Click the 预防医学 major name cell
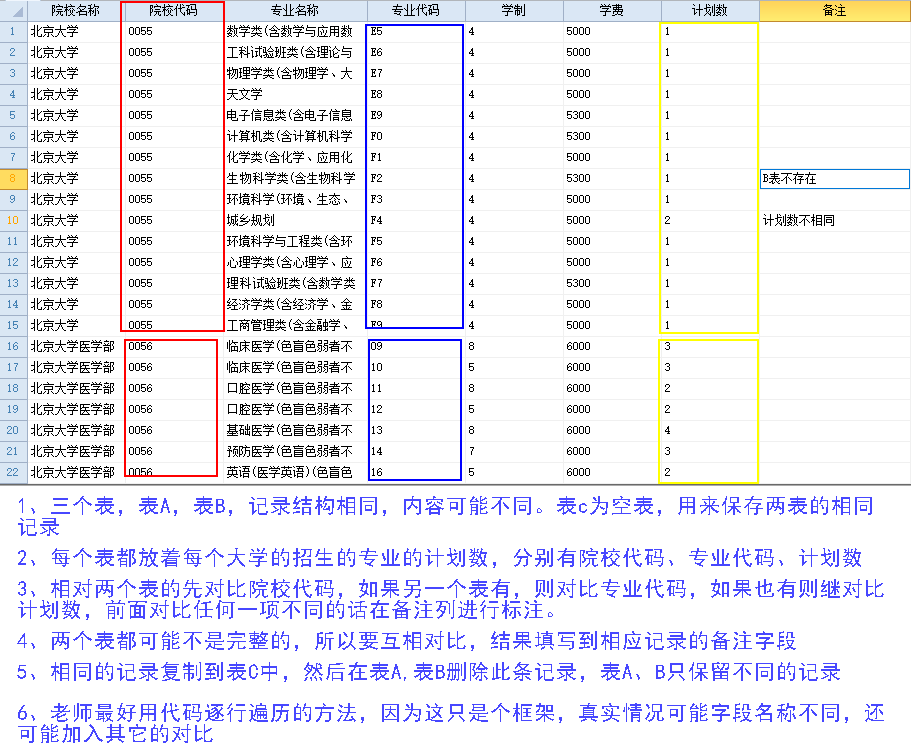Screen dimensions: 911x753 point(295,451)
